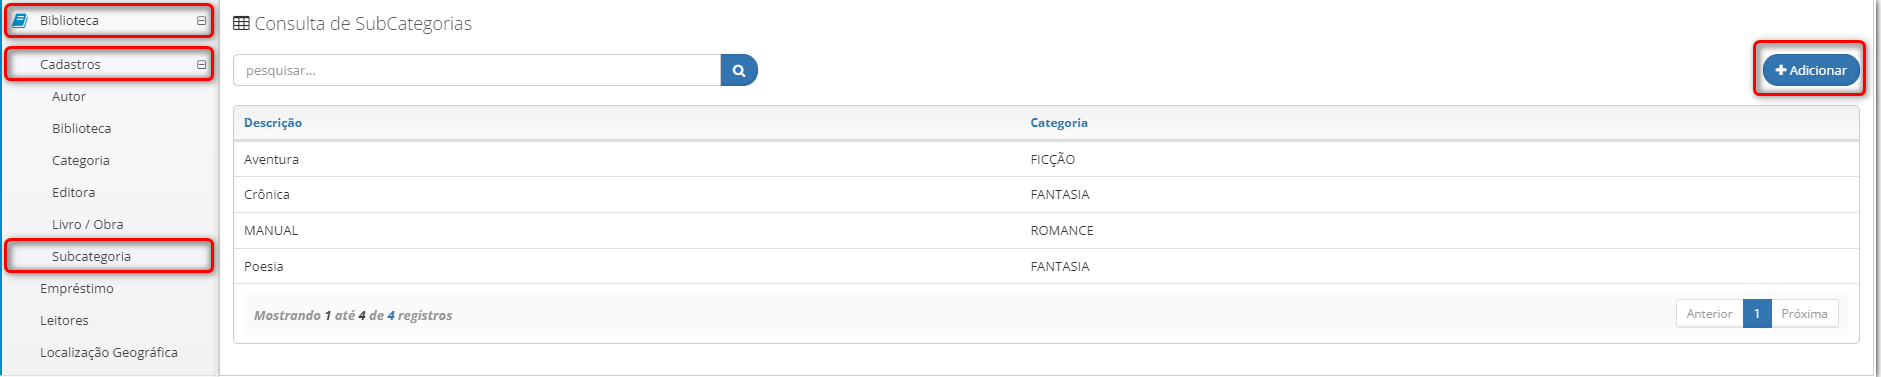Select Subcategoria in the sidebar
1881x377 pixels.
point(91,256)
